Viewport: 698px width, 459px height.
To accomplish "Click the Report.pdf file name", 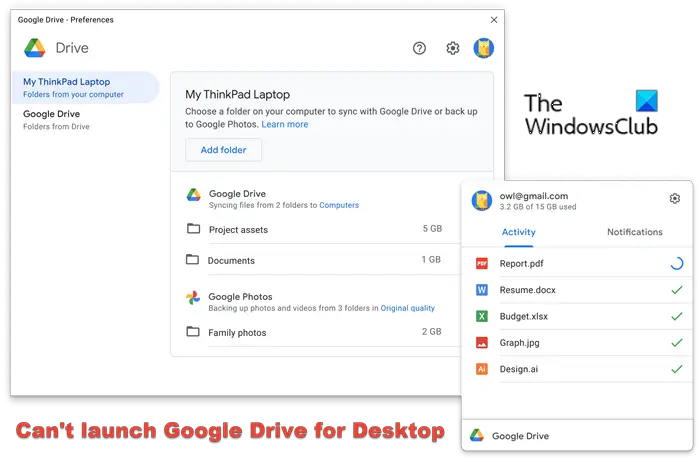I will [521, 264].
